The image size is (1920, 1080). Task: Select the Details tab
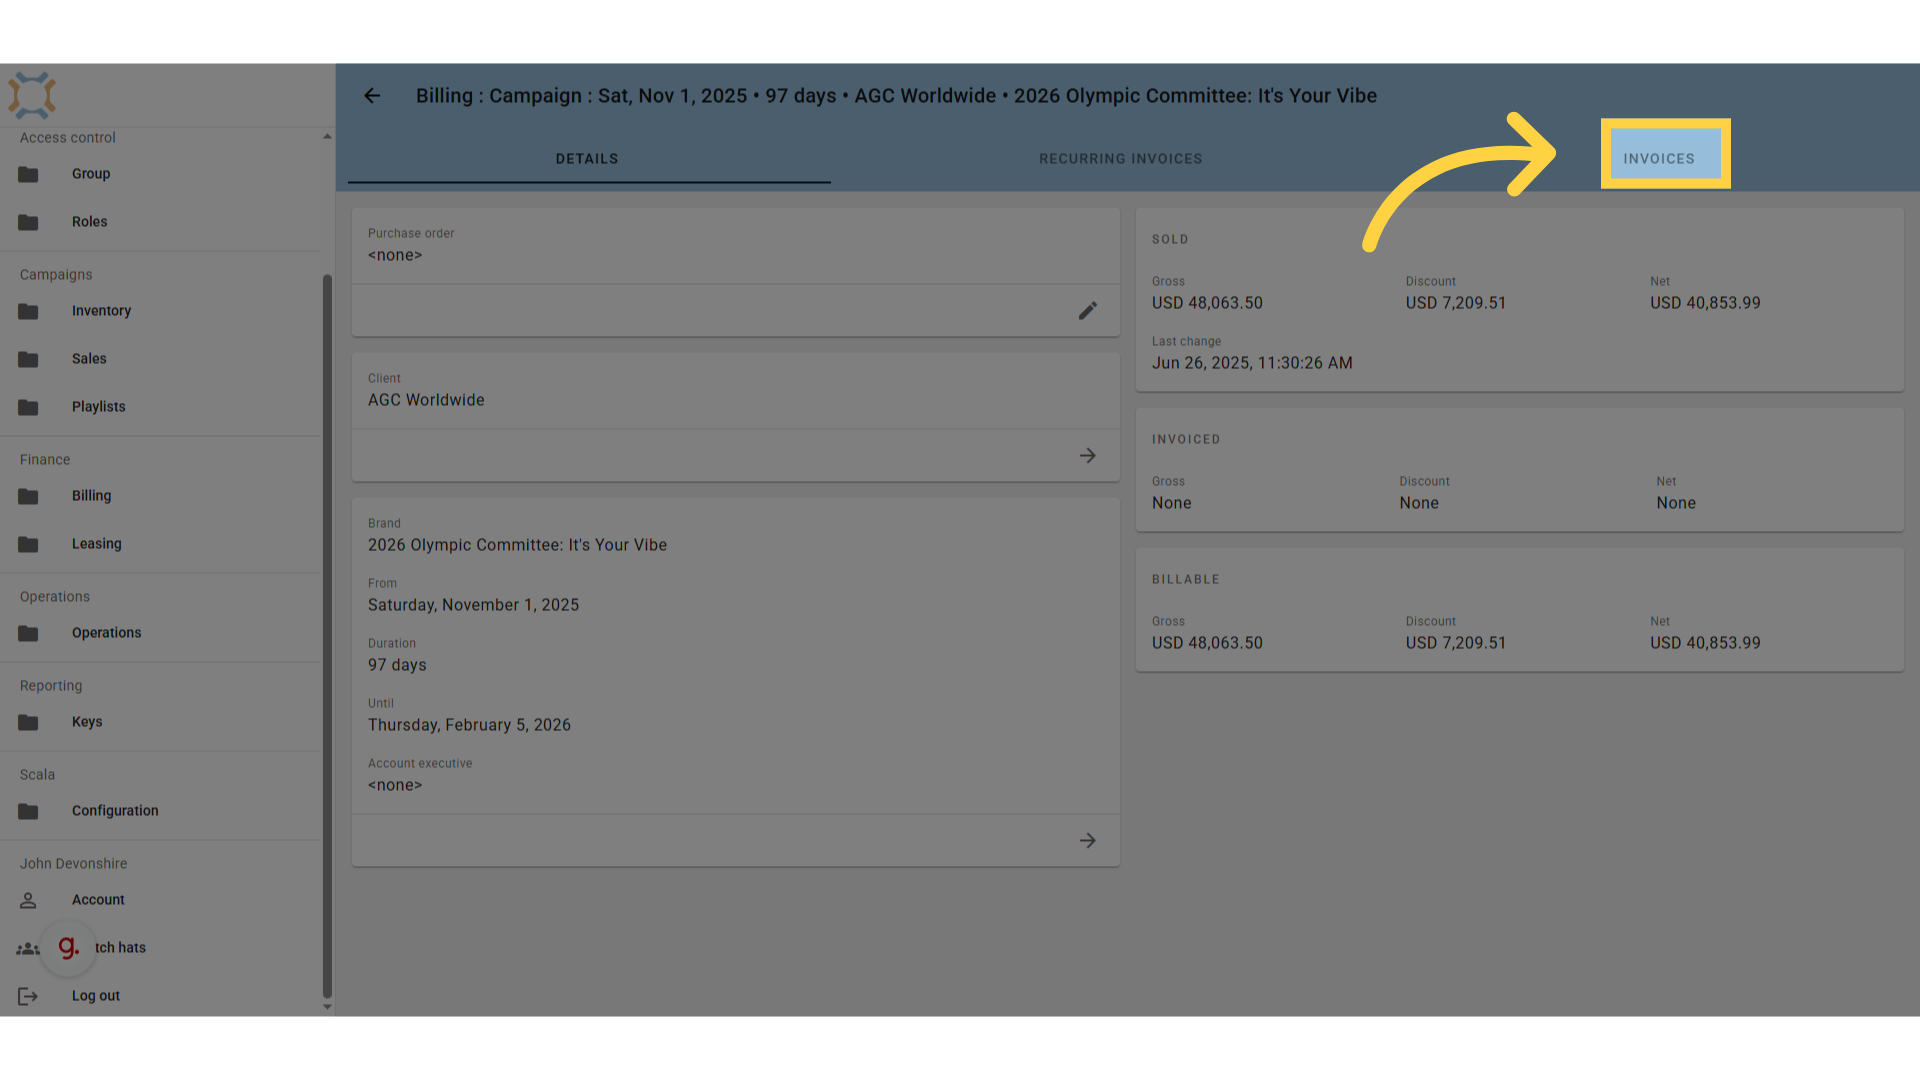[x=587, y=159]
